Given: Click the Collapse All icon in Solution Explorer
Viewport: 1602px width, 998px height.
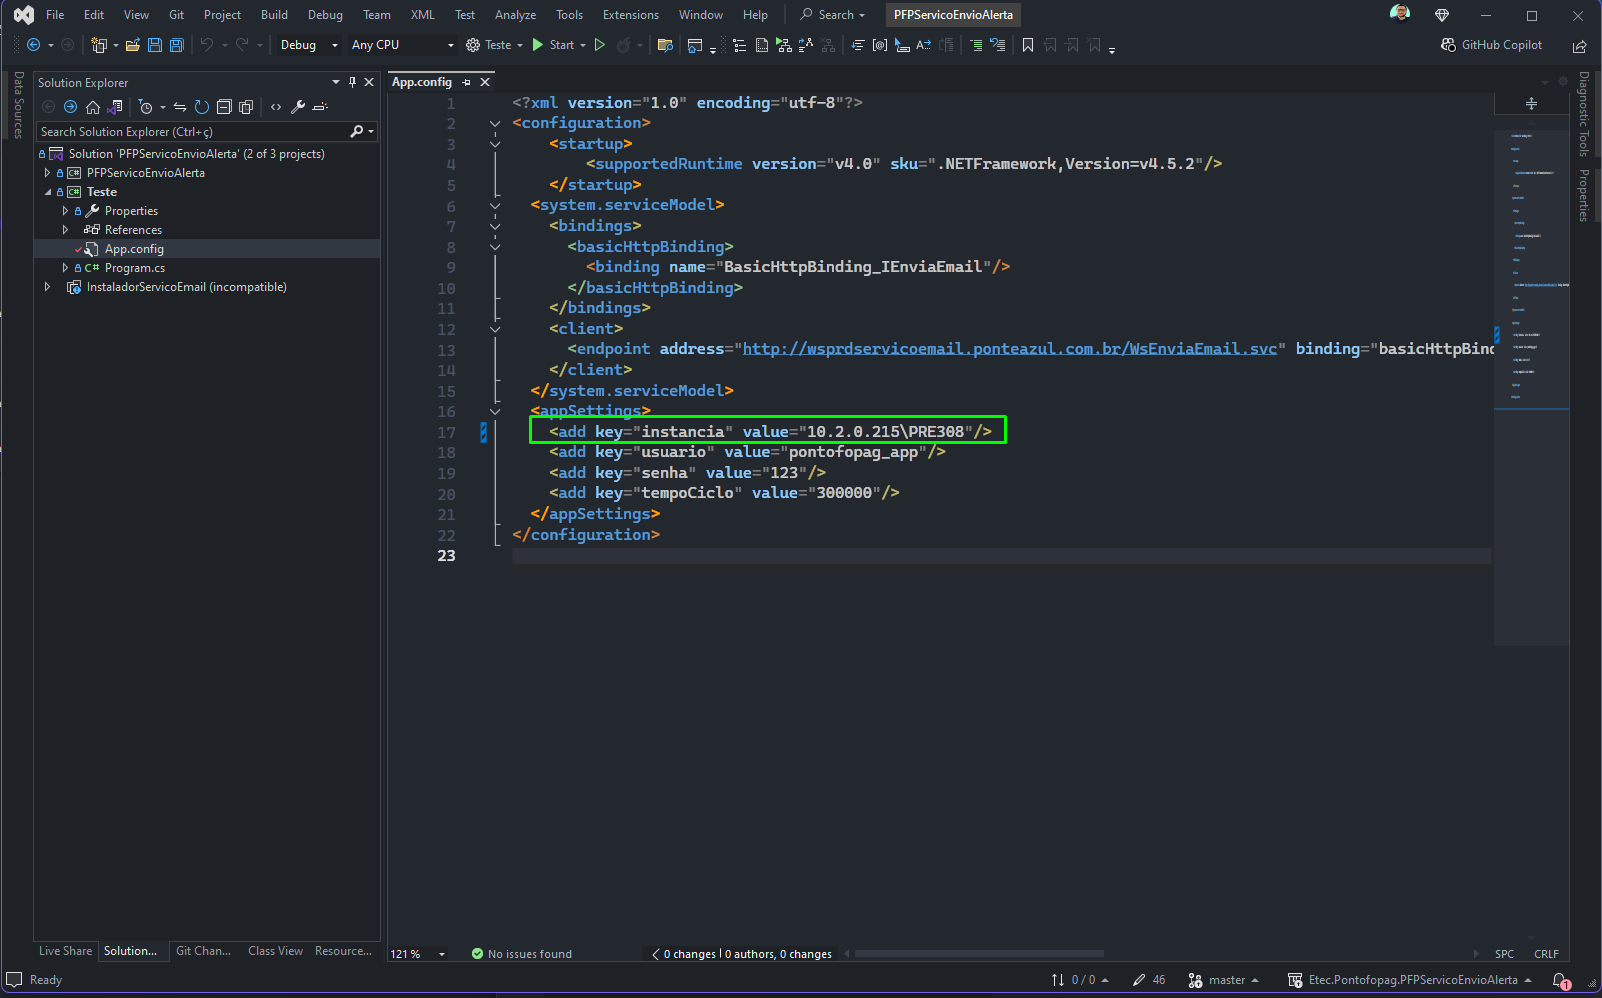Looking at the screenshot, I should [224, 107].
